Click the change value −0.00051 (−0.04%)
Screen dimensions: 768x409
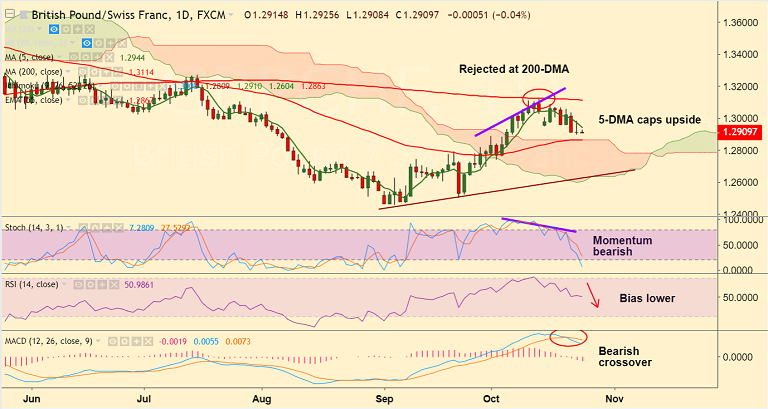pyautogui.click(x=489, y=15)
